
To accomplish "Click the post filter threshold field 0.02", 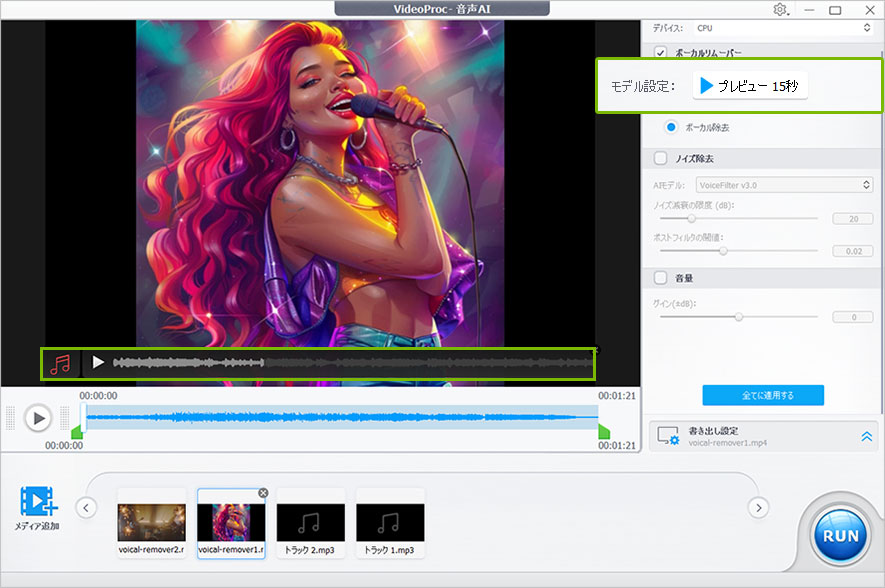I will coord(853,251).
